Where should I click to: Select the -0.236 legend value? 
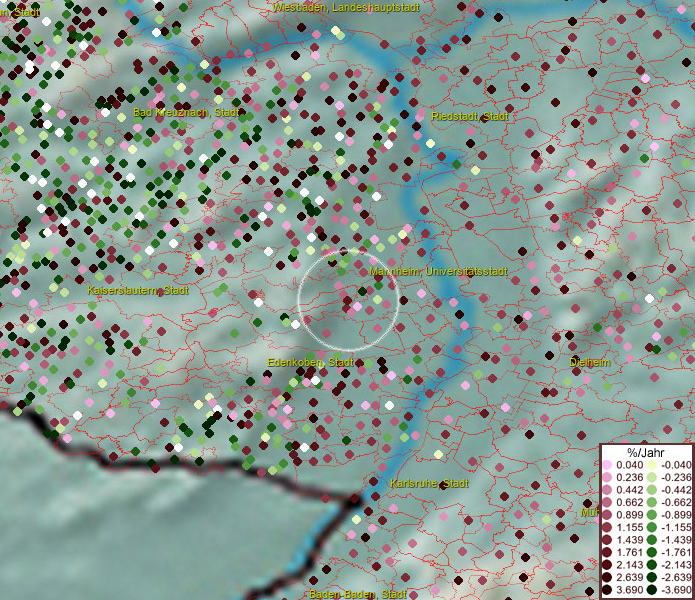(x=676, y=477)
